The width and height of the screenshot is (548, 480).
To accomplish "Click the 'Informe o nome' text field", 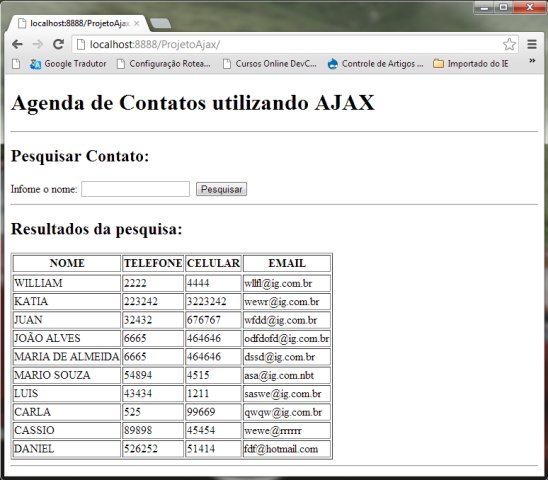I will tap(136, 189).
